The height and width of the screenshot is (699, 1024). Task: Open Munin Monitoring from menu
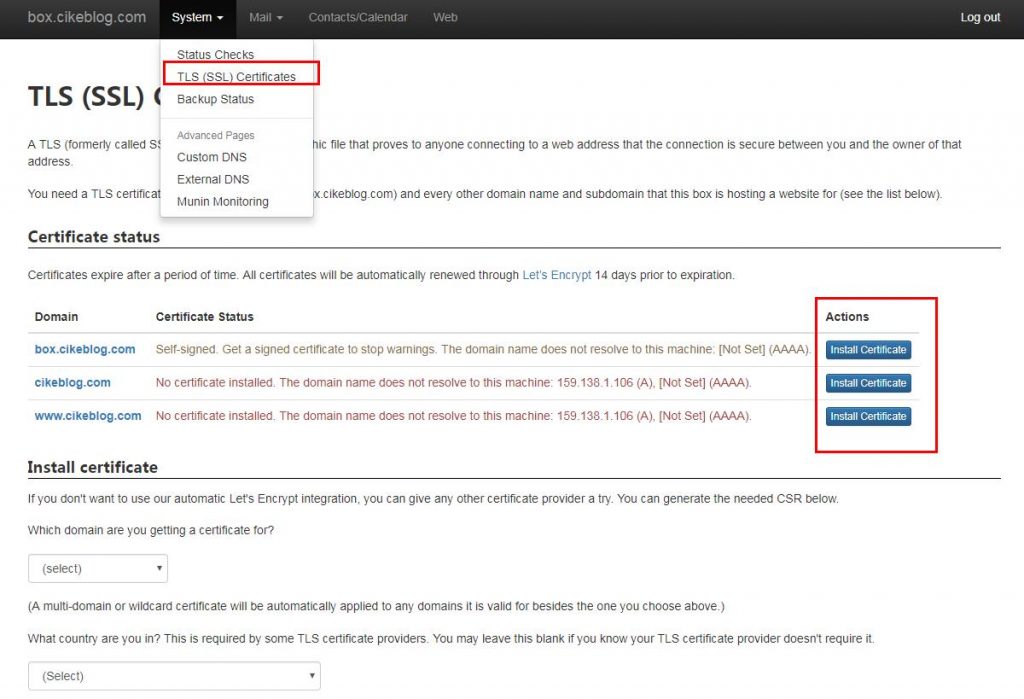(x=222, y=201)
